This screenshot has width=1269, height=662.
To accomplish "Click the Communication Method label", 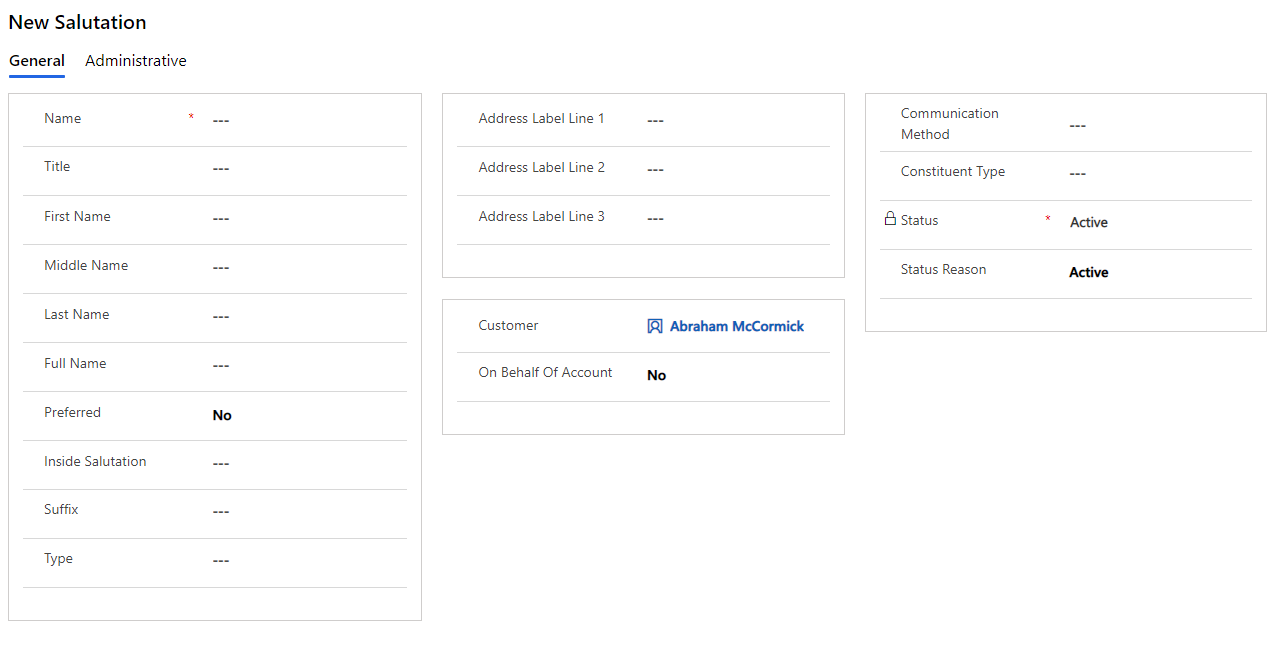I will tap(949, 124).
